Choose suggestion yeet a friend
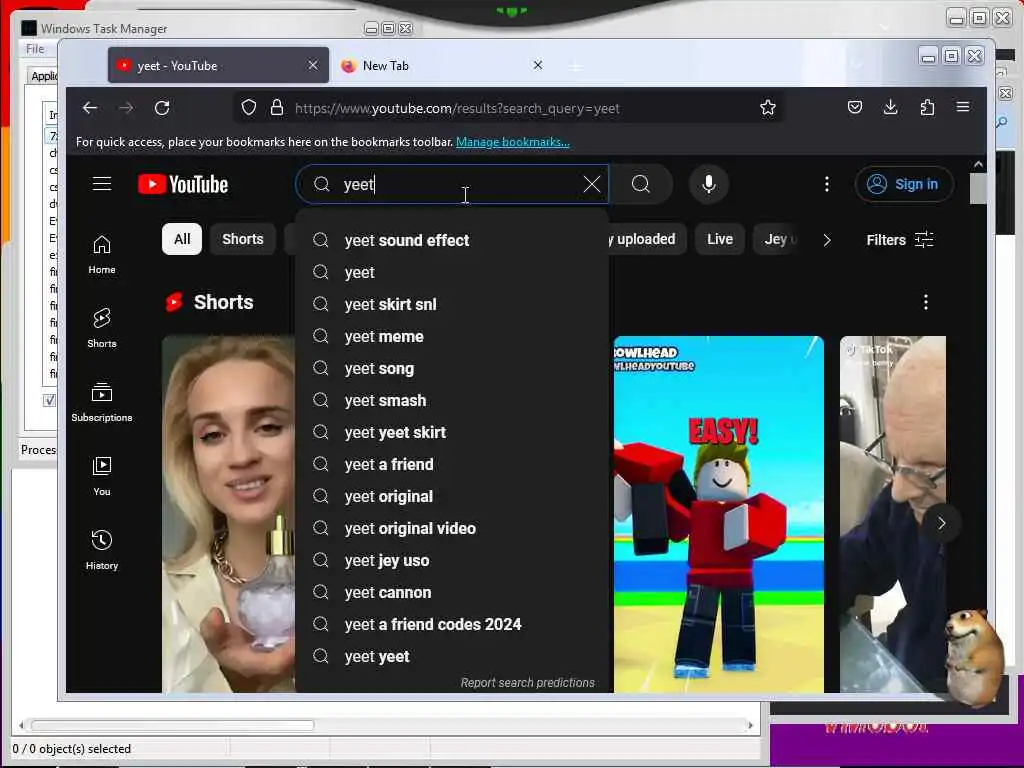This screenshot has height=768, width=1024. [452, 464]
